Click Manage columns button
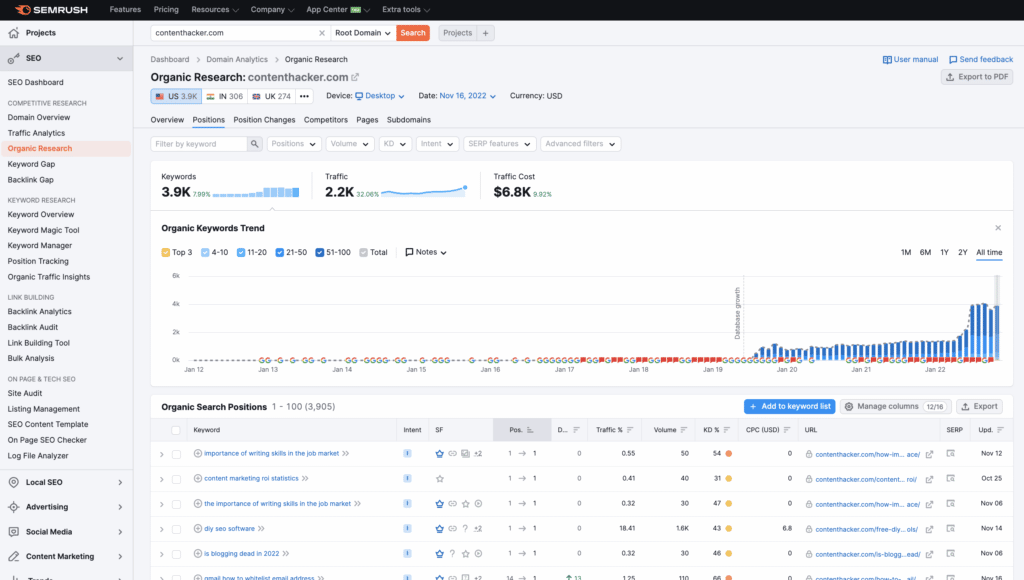The image size is (1024, 580). [895, 406]
